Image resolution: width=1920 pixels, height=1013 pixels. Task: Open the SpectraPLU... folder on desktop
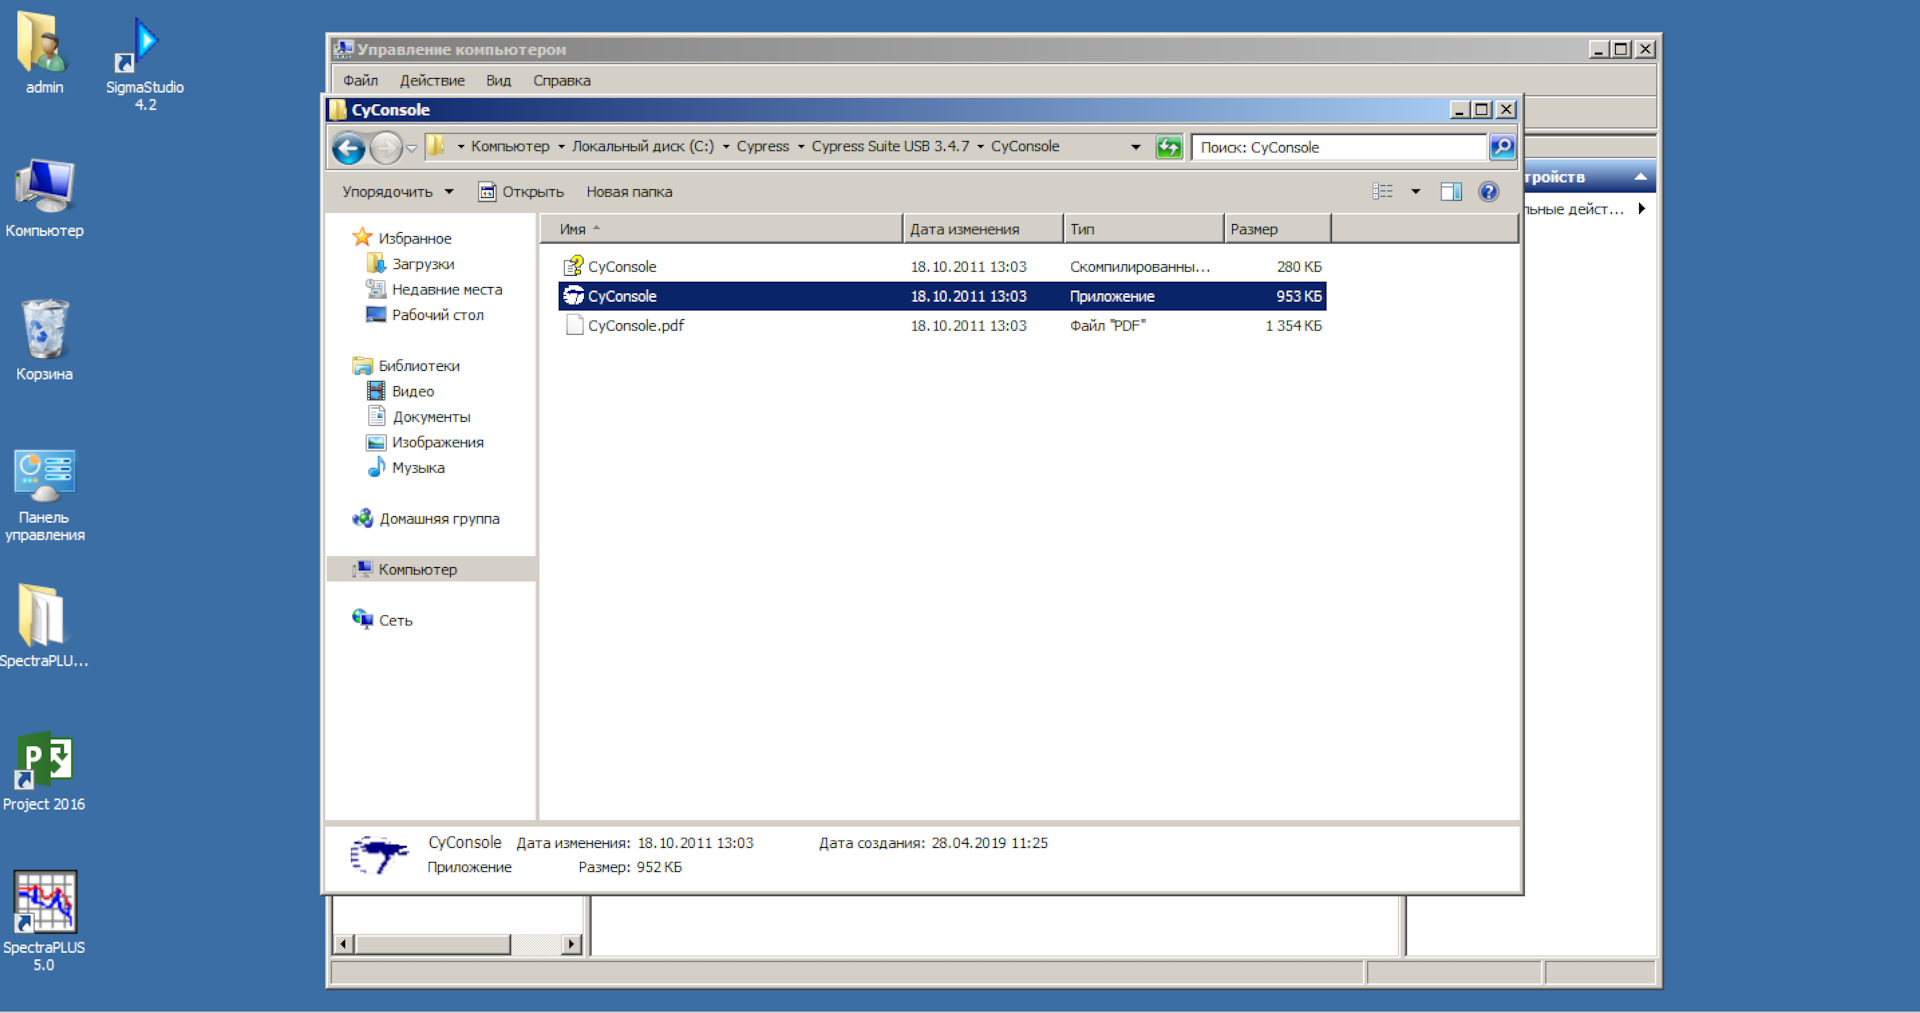(x=44, y=625)
